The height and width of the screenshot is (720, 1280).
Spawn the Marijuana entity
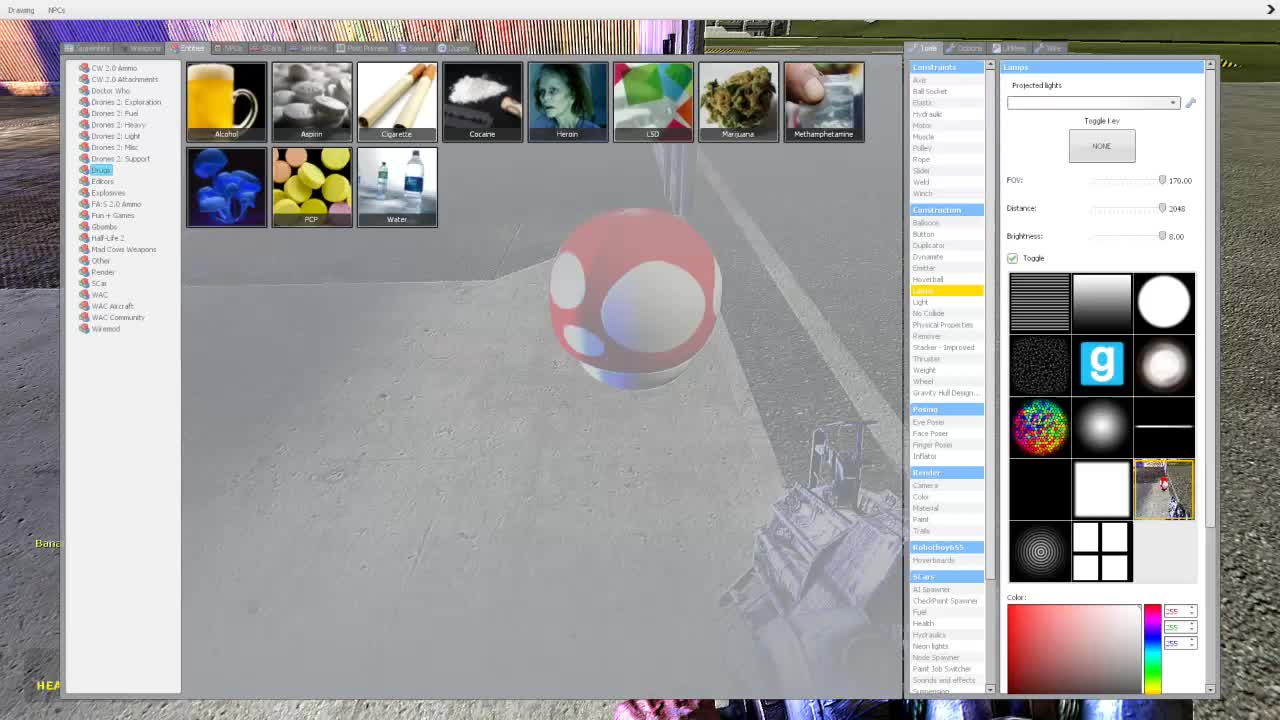click(x=738, y=101)
